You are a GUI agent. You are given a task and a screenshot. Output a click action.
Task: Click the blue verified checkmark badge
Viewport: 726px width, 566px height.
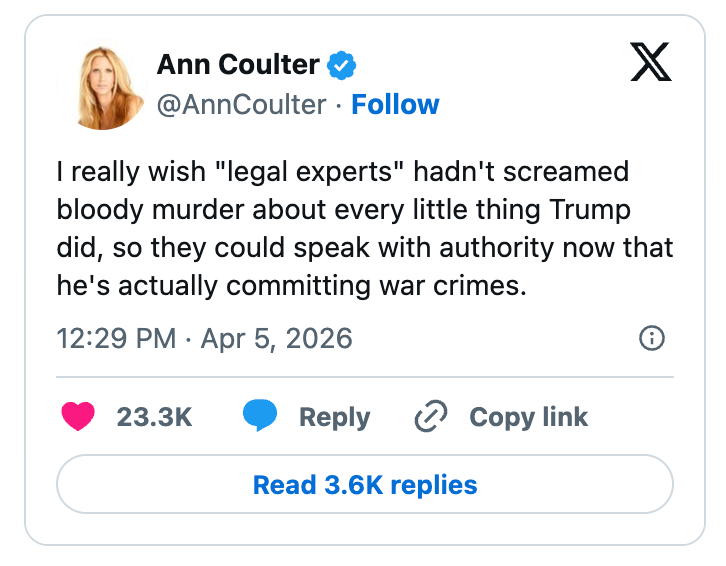pyautogui.click(x=343, y=67)
